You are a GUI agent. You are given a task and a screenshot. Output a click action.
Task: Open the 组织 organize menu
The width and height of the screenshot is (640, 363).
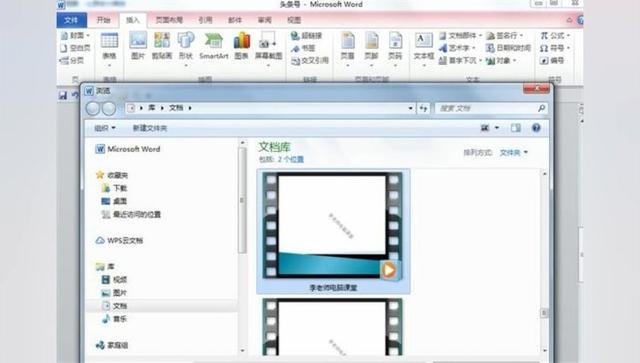(x=105, y=128)
